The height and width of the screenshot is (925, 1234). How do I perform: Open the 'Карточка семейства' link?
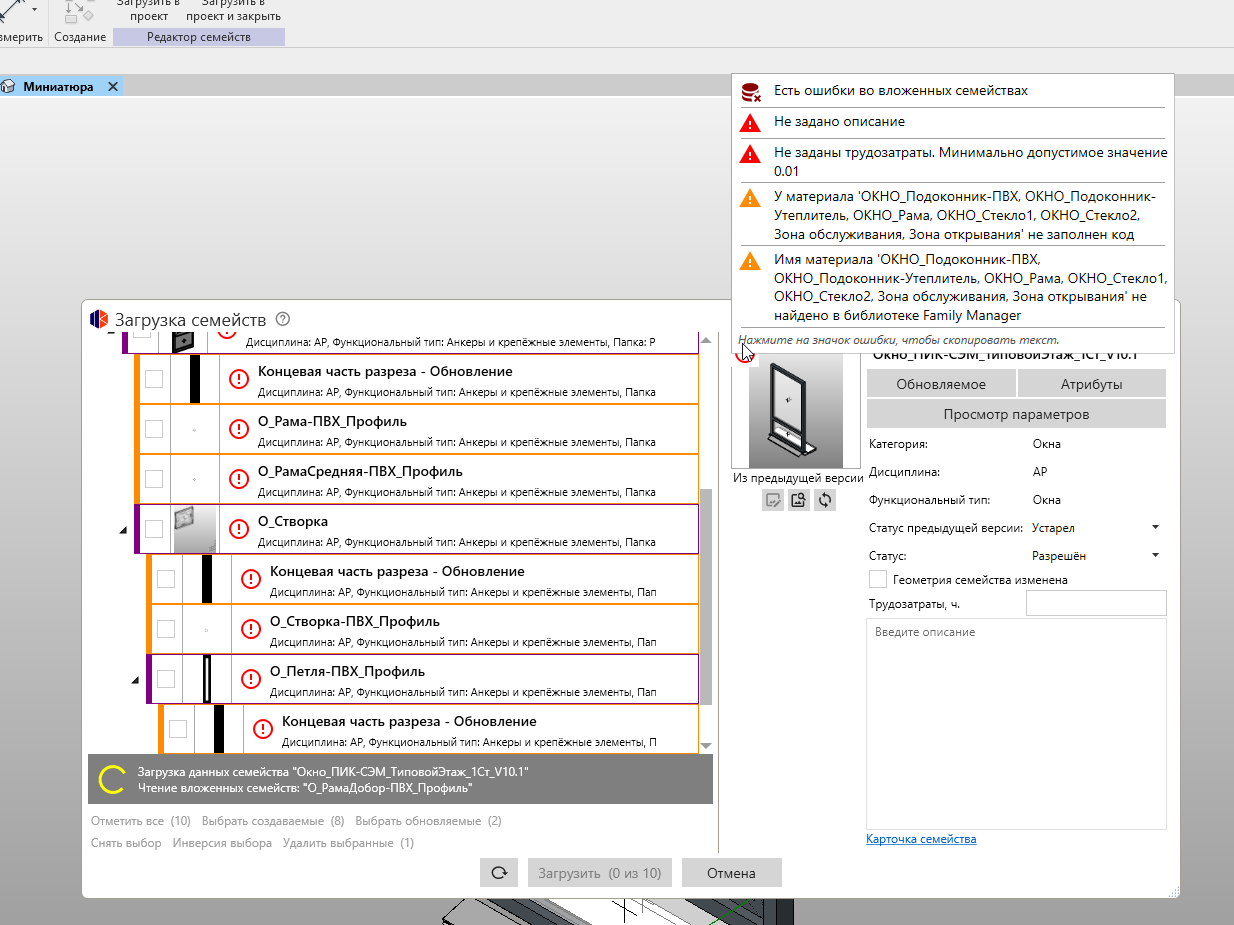pyautogui.click(x=921, y=839)
